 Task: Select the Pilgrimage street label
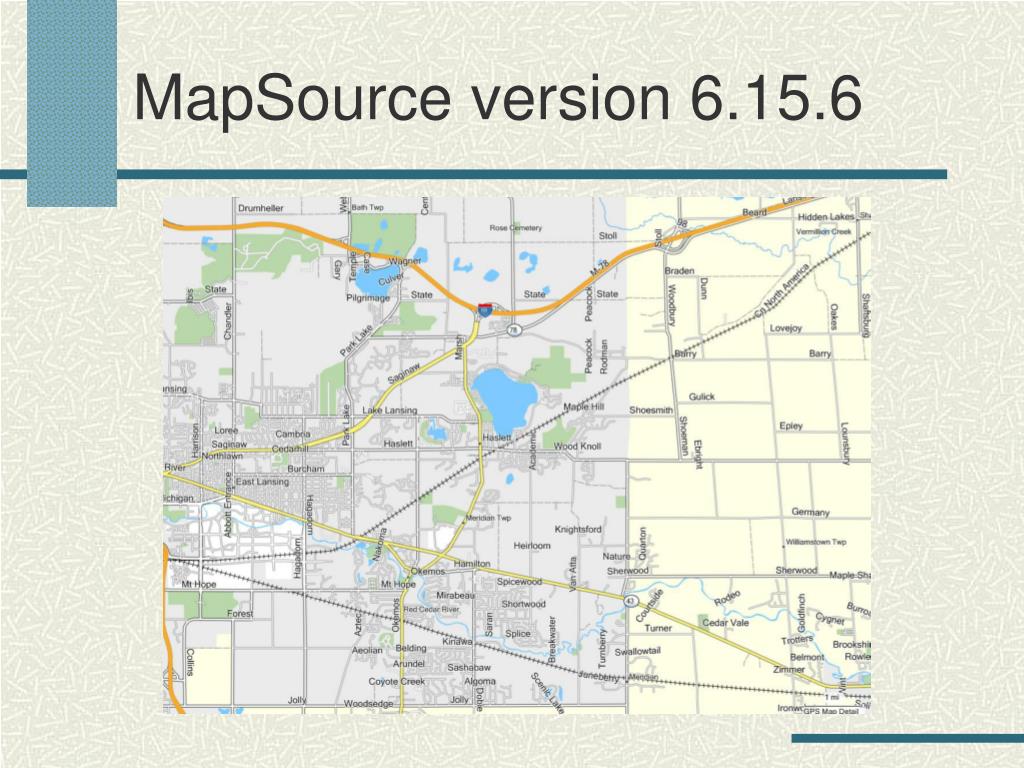[x=368, y=298]
